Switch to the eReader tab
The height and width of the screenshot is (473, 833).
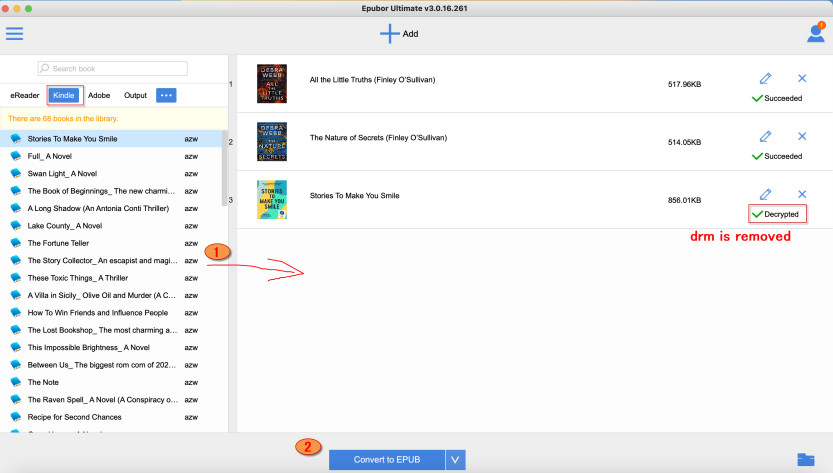pos(25,95)
